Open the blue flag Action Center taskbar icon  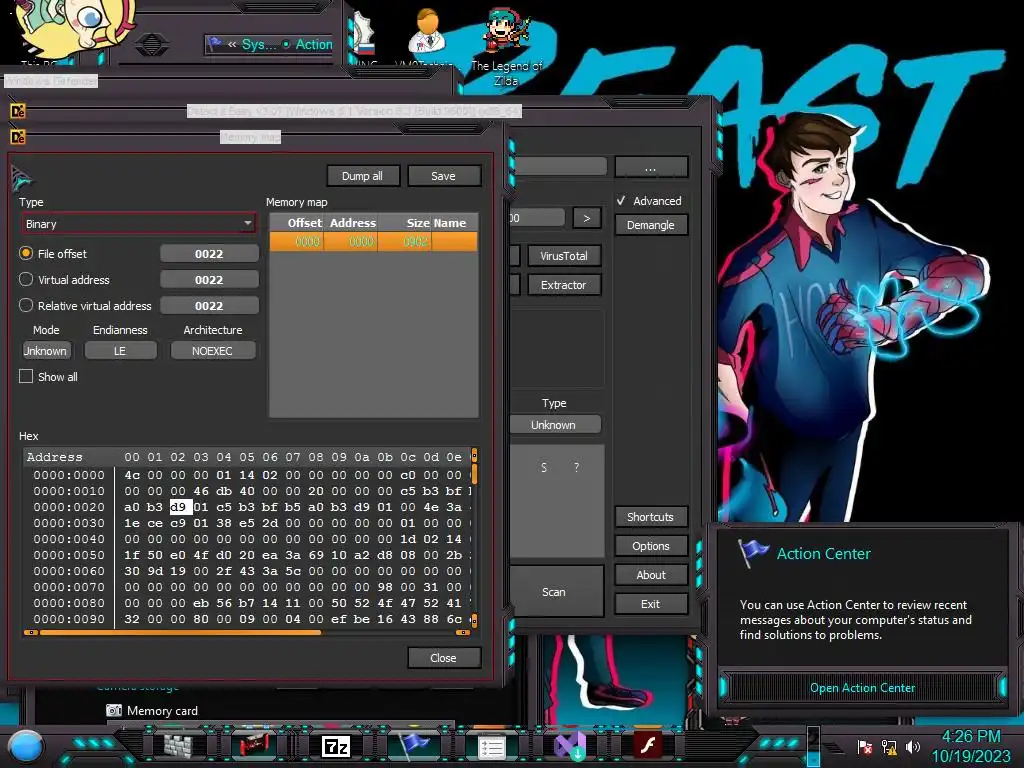click(414, 744)
